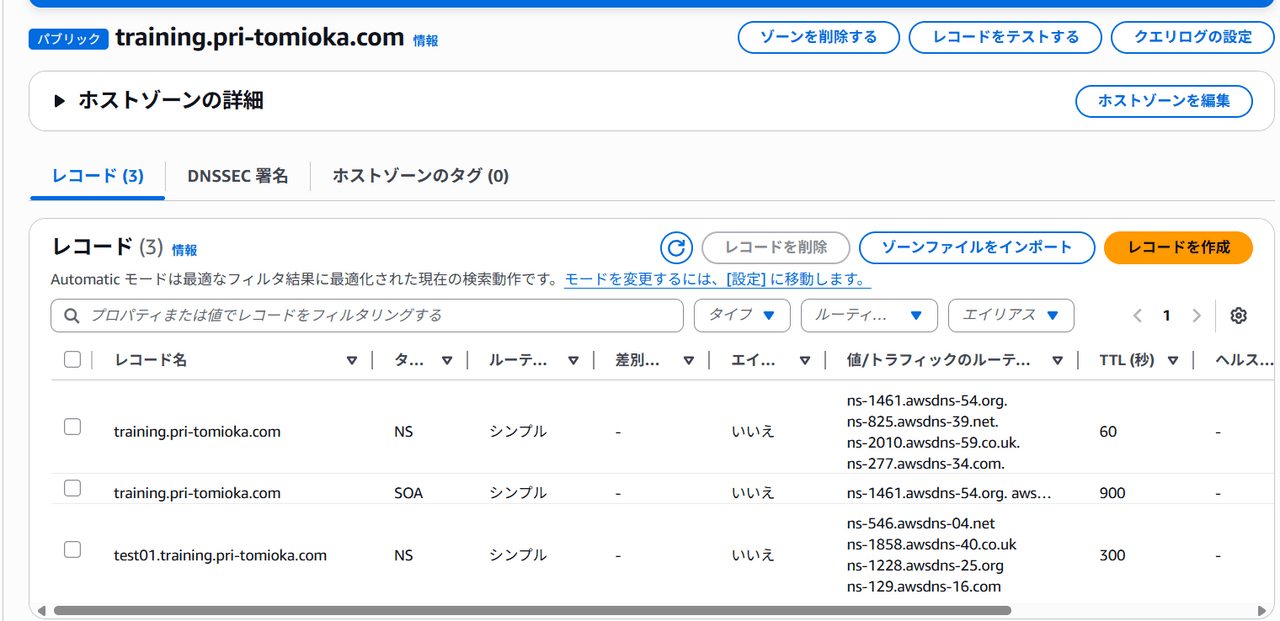Sort by the TTL (秒) column arrow
Screen dimensions: 1280x621
click(1173, 360)
